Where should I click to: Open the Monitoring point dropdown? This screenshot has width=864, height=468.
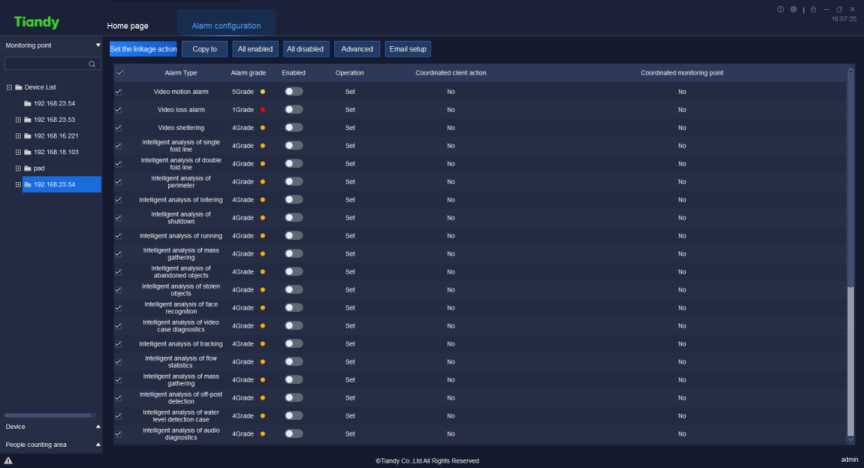(98, 45)
